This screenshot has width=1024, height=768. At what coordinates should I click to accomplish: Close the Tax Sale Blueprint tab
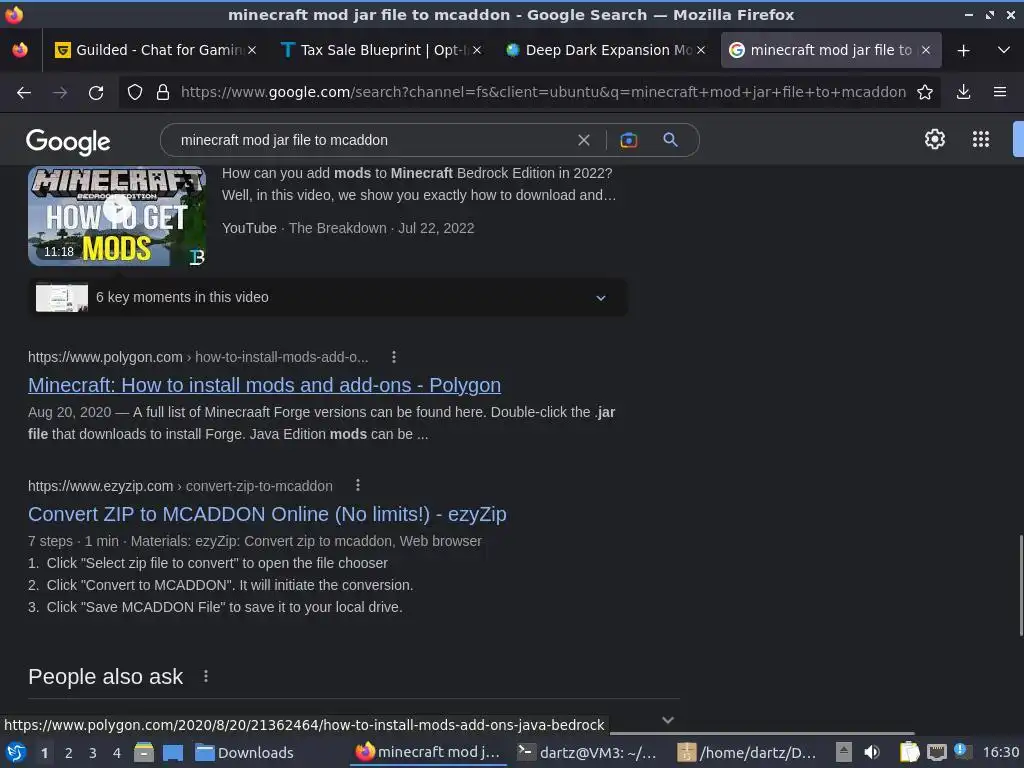477,50
